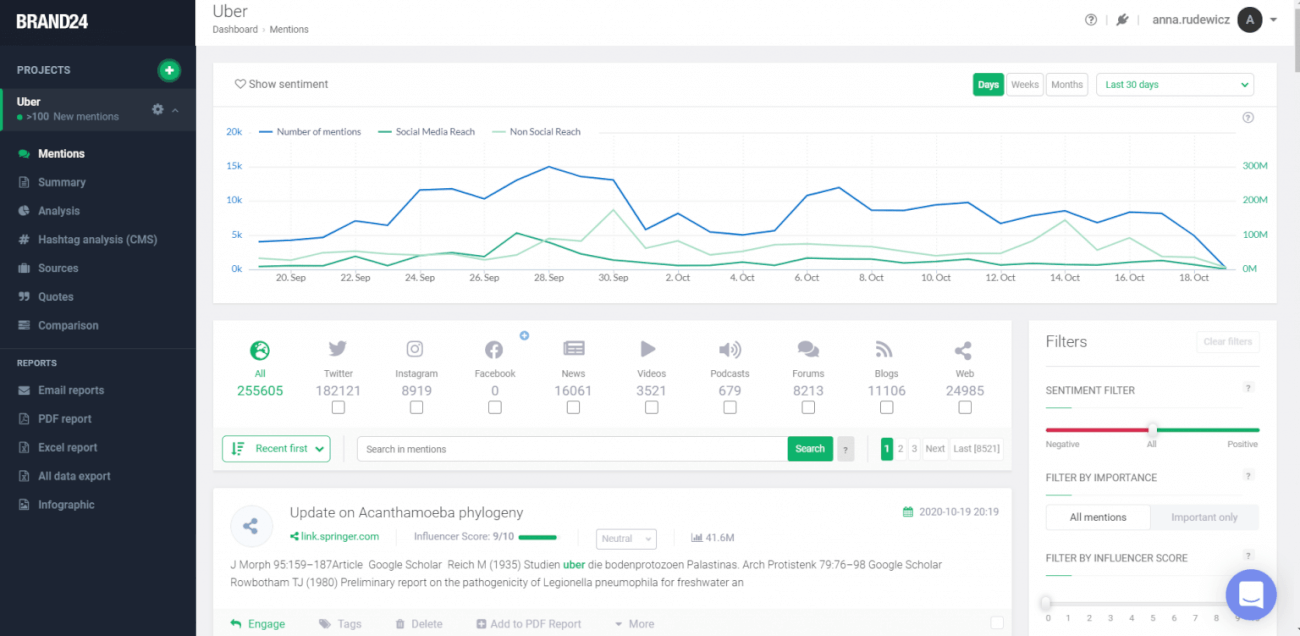Click the Dashboard breadcrumb link
The width and height of the screenshot is (1300, 636).
pyautogui.click(x=235, y=30)
